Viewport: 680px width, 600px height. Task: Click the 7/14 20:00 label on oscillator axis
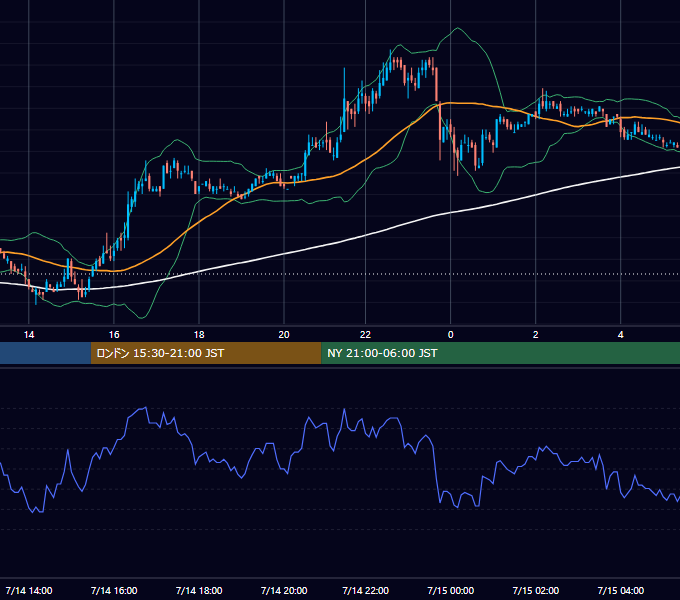click(x=284, y=590)
